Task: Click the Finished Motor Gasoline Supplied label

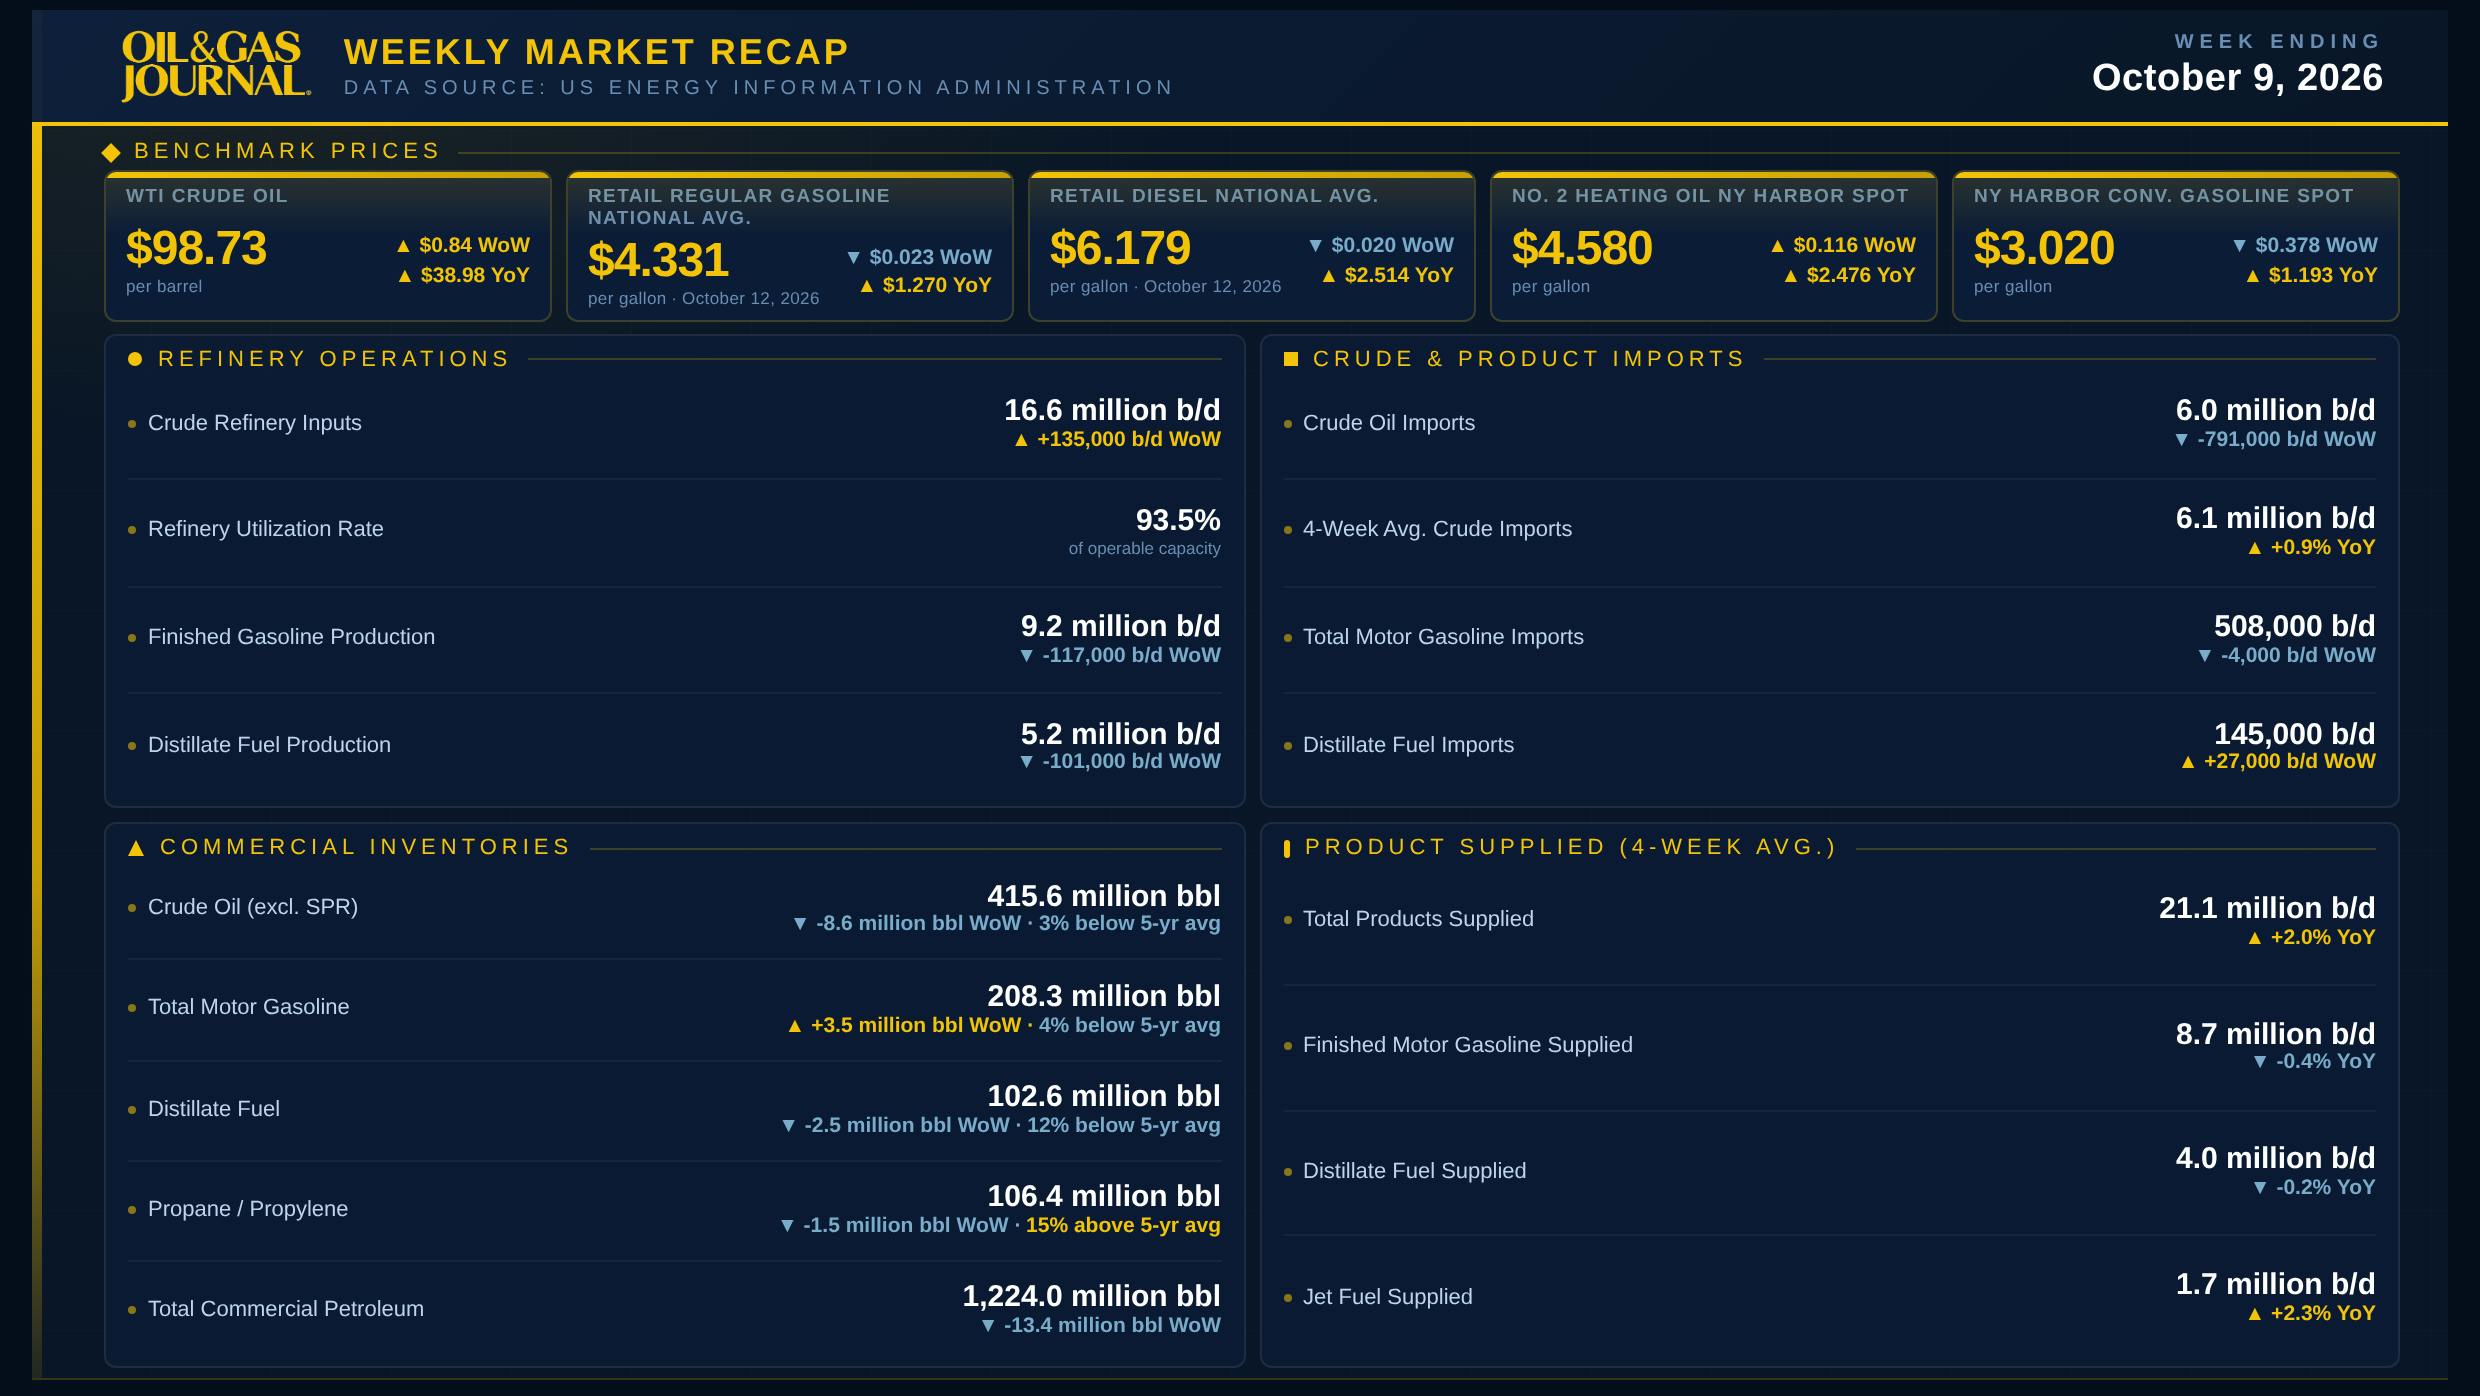Action: (1468, 1045)
